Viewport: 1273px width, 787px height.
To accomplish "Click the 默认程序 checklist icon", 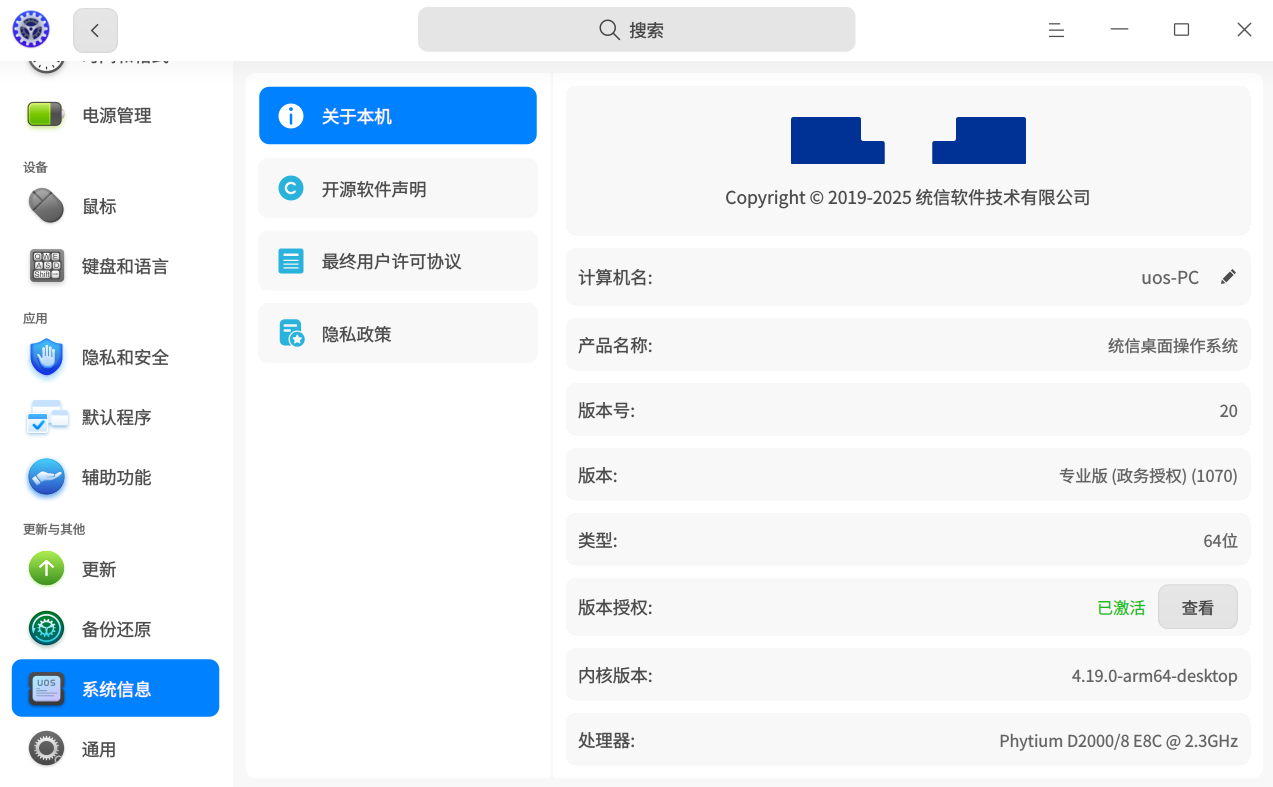I will click(46, 417).
